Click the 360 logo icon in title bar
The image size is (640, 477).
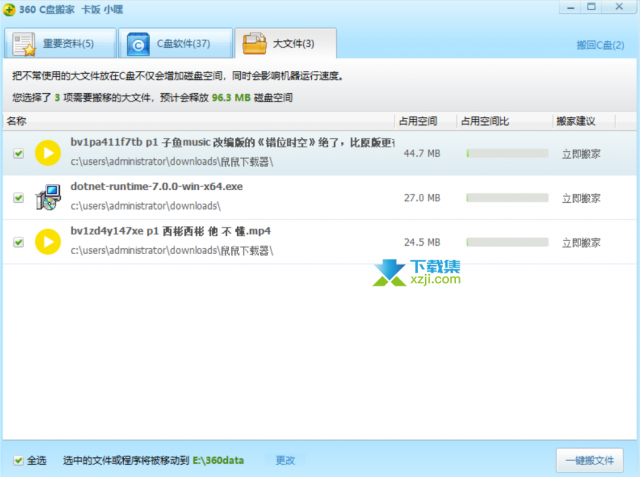coord(9,9)
